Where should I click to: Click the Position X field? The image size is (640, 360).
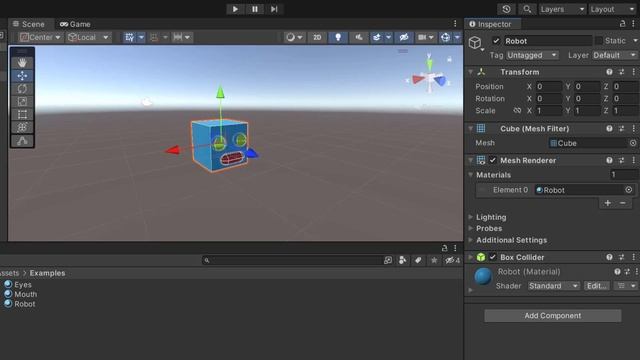(549, 87)
